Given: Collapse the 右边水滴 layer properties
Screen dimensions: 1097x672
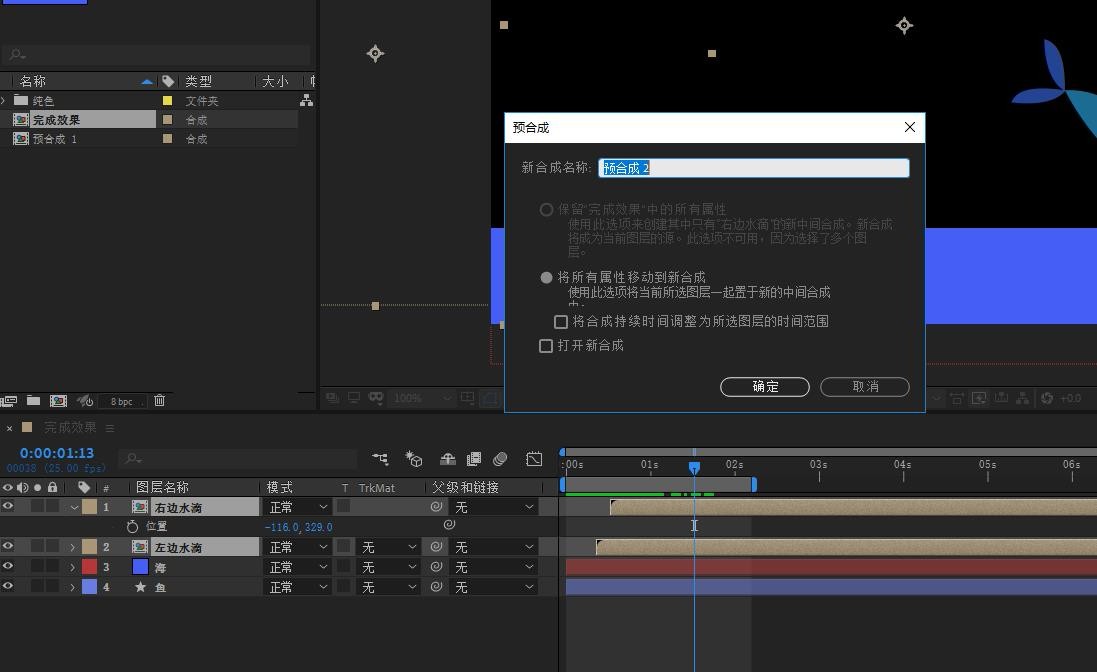Looking at the screenshot, I should (x=73, y=508).
